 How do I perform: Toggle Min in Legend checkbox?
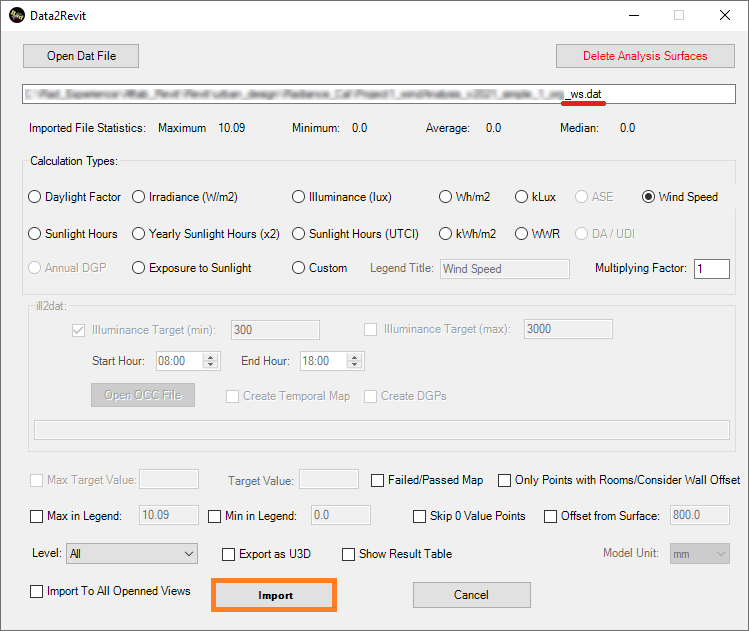pos(214,516)
